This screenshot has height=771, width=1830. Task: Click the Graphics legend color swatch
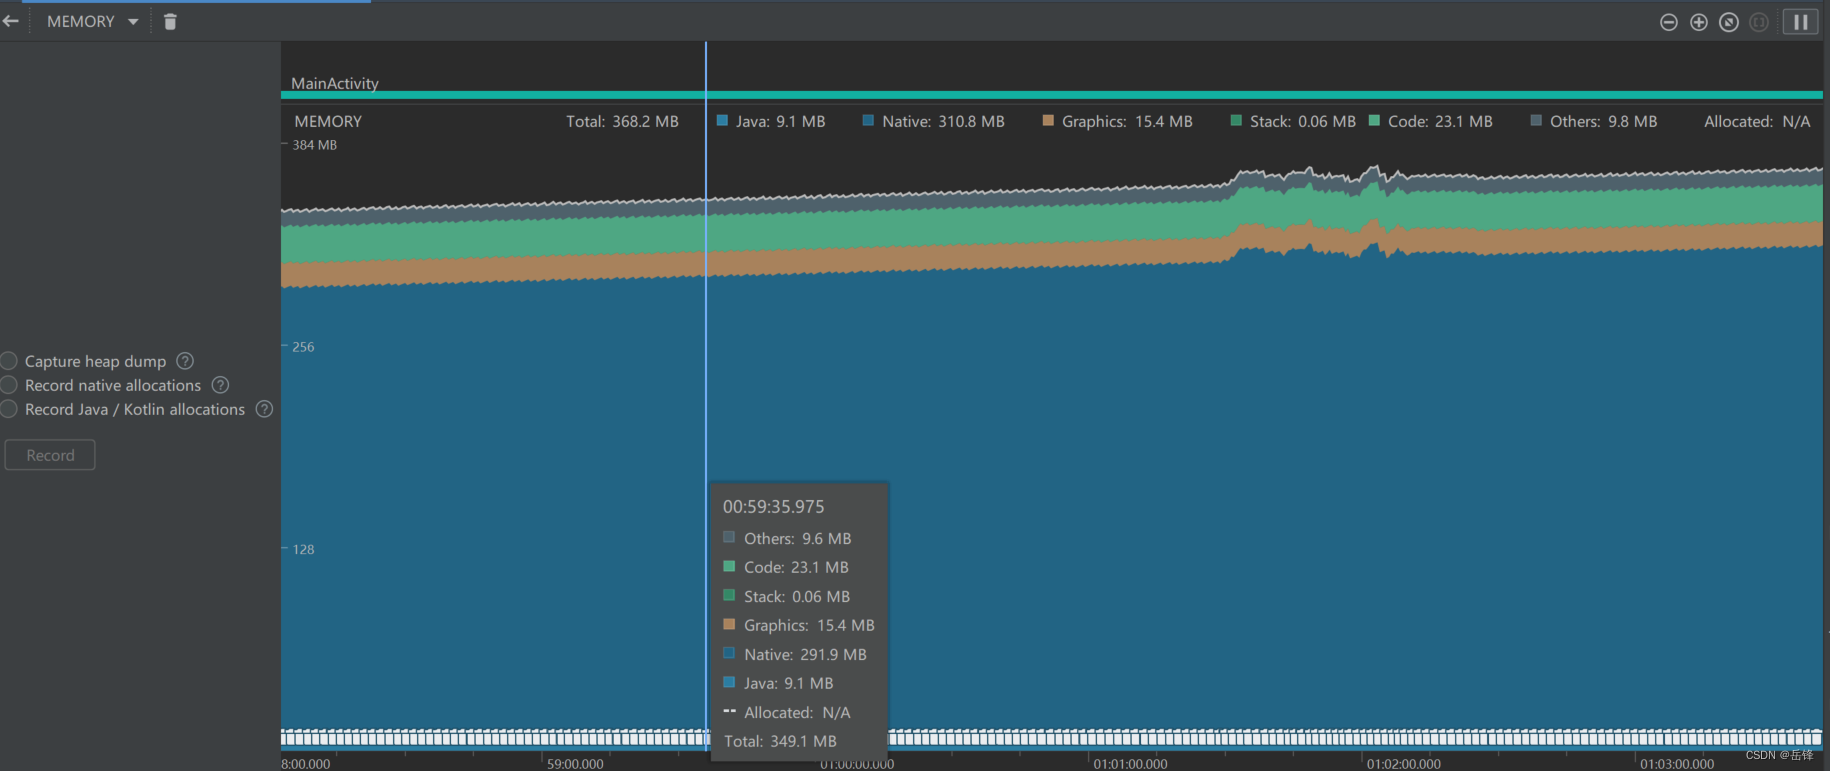pyautogui.click(x=1048, y=121)
